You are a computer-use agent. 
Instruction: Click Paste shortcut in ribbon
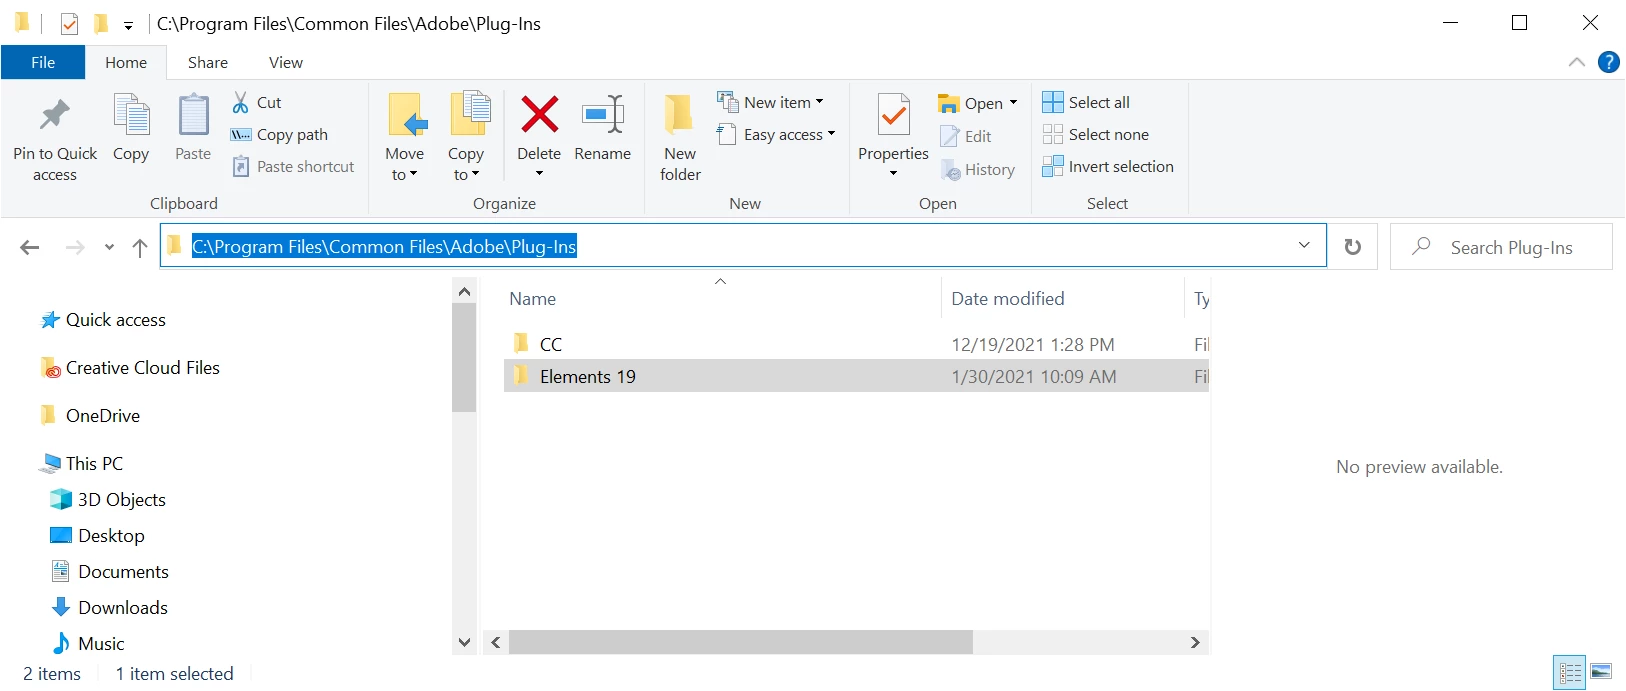[294, 167]
